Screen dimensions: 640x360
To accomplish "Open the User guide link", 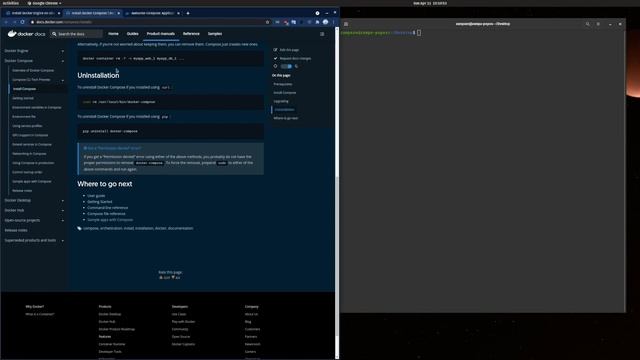I will [96, 196].
